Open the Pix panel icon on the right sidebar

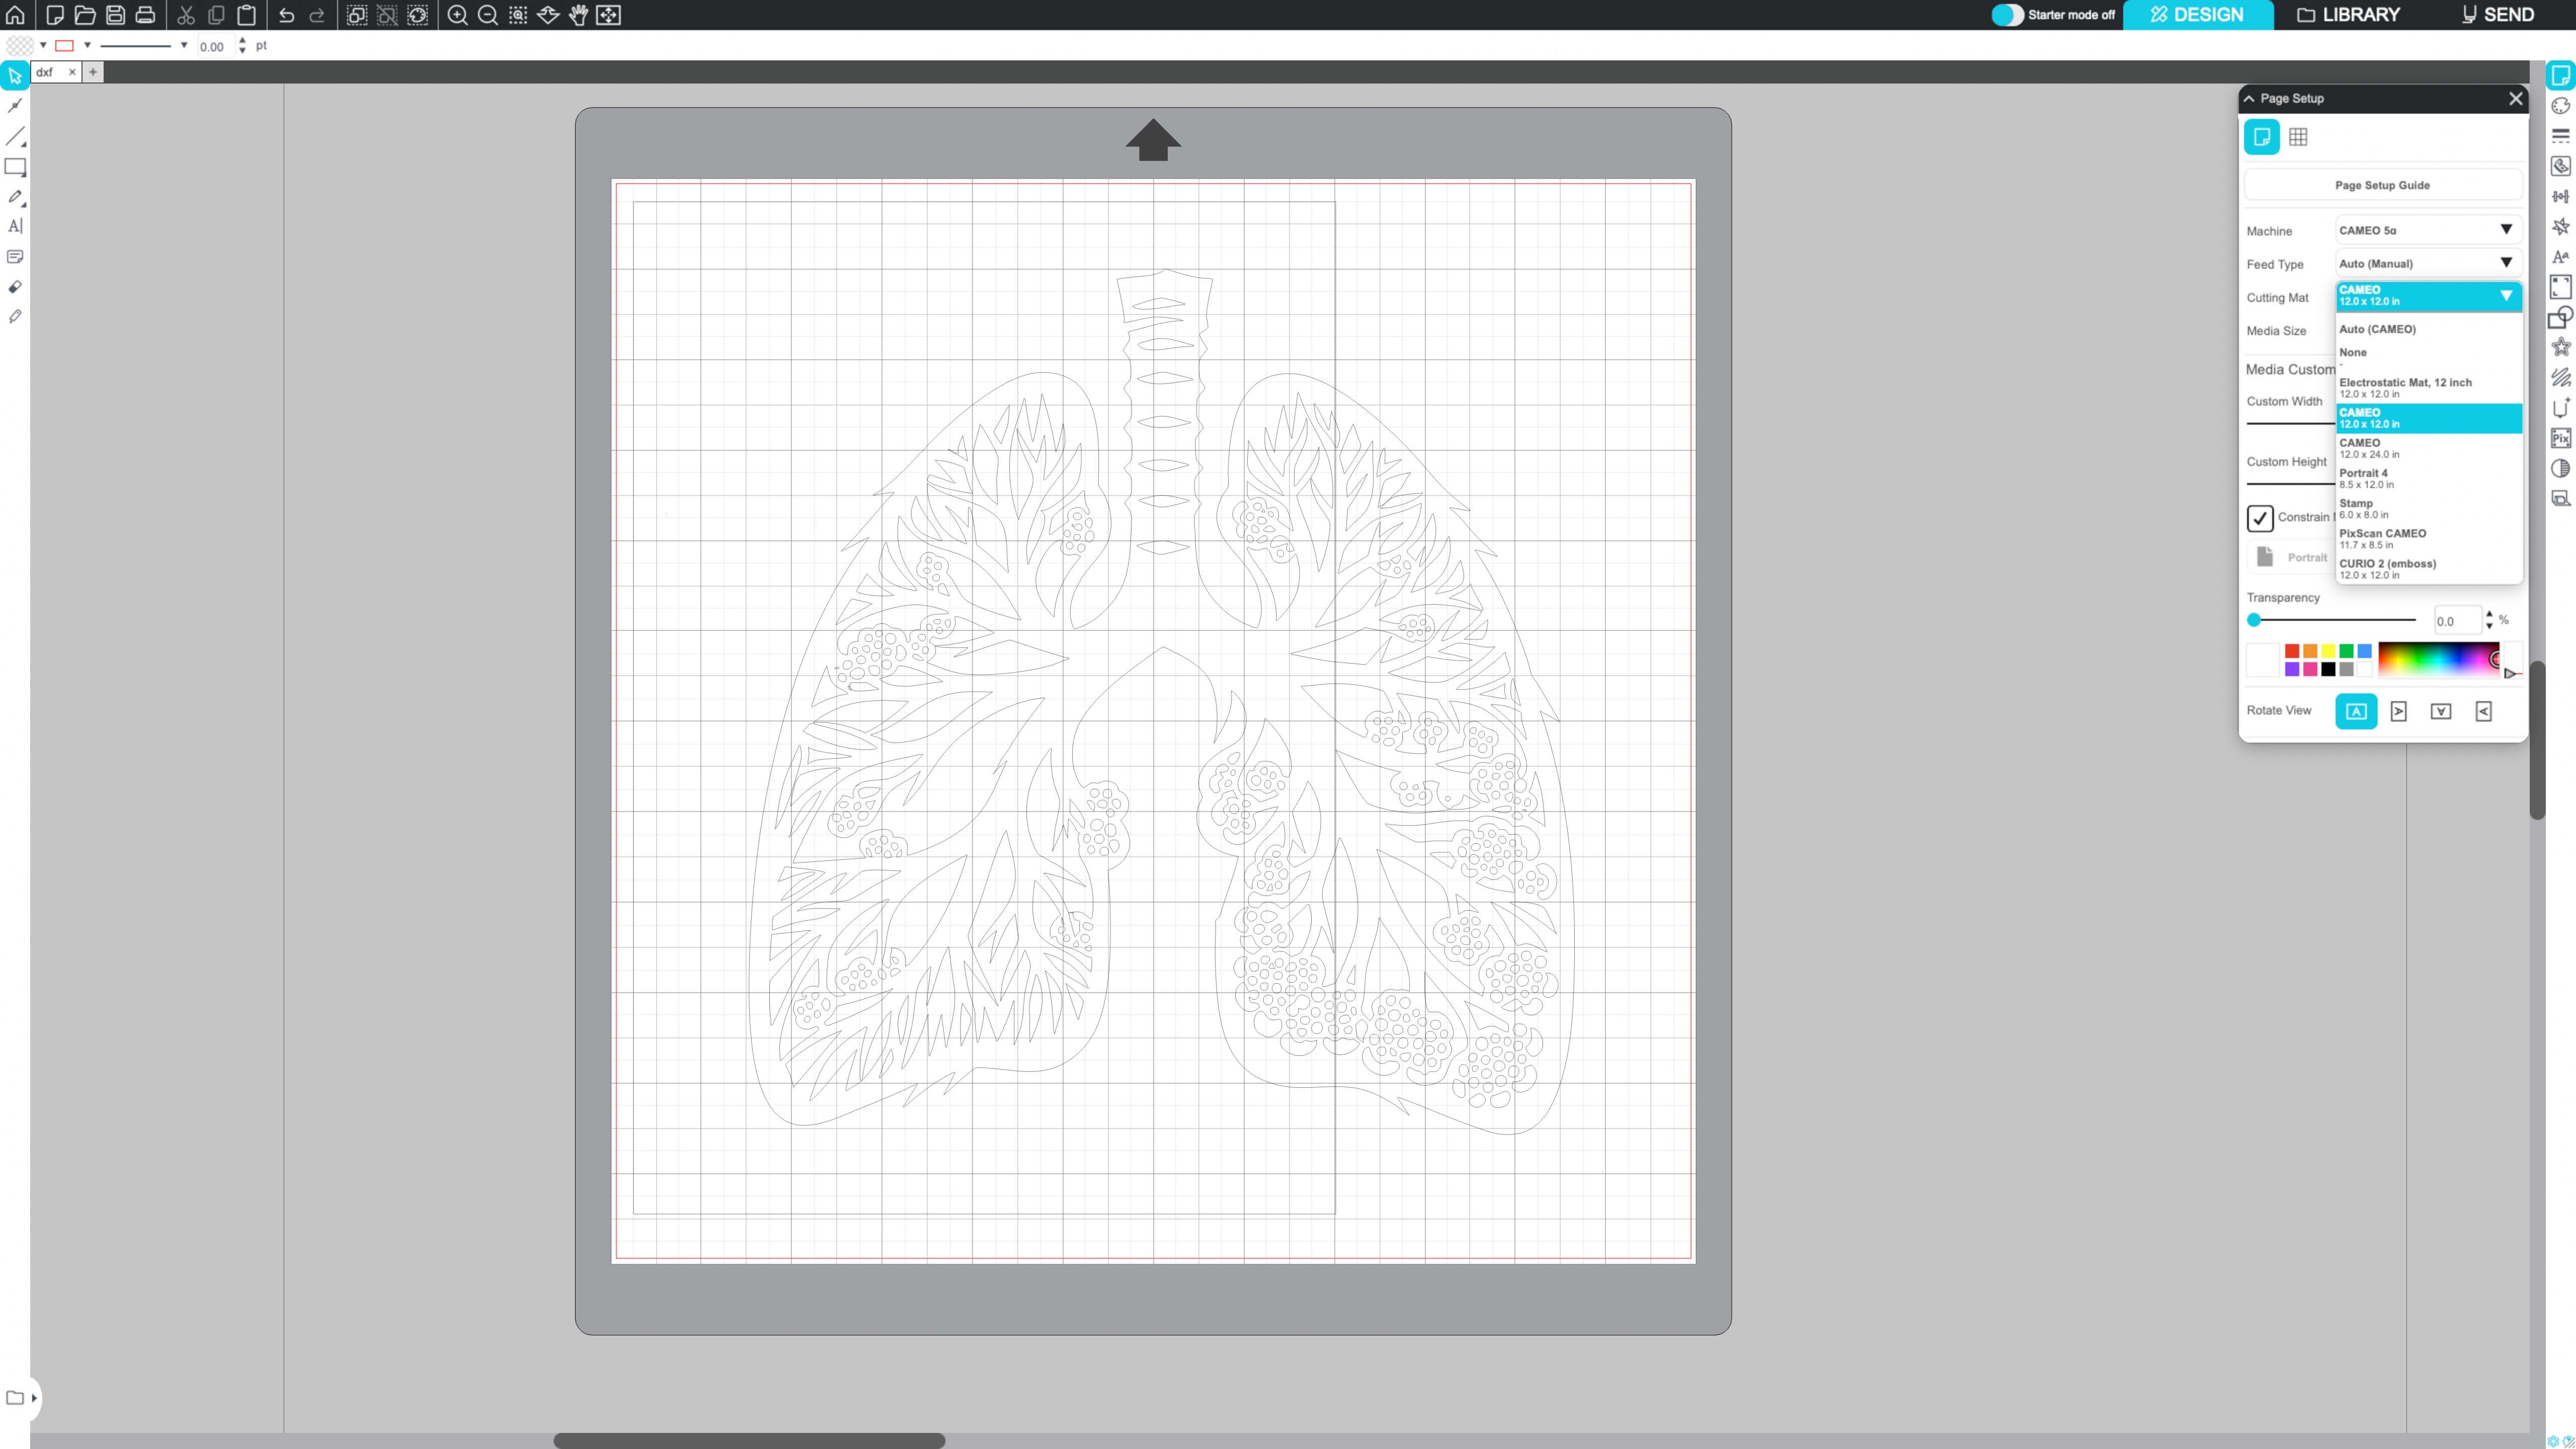2560,438
